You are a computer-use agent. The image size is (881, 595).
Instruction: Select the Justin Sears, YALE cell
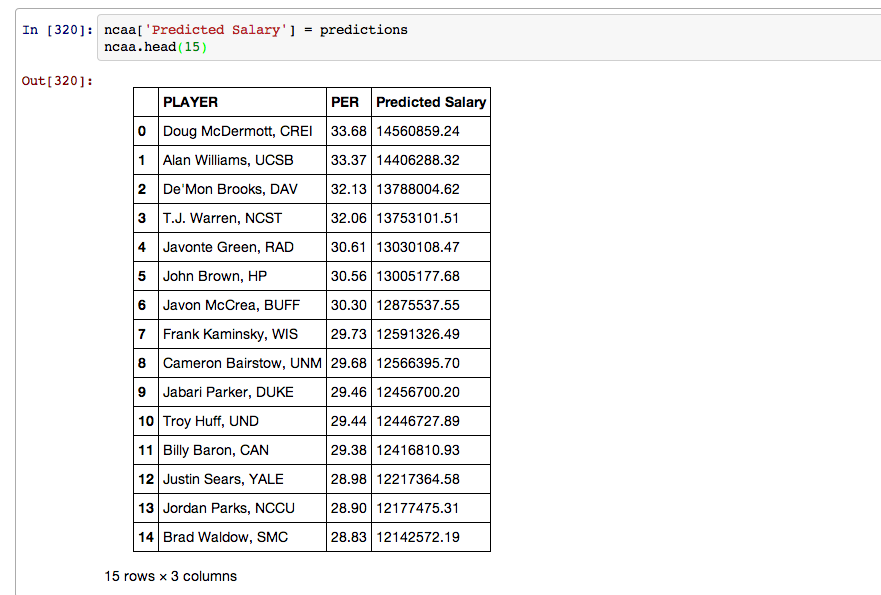[x=242, y=479]
